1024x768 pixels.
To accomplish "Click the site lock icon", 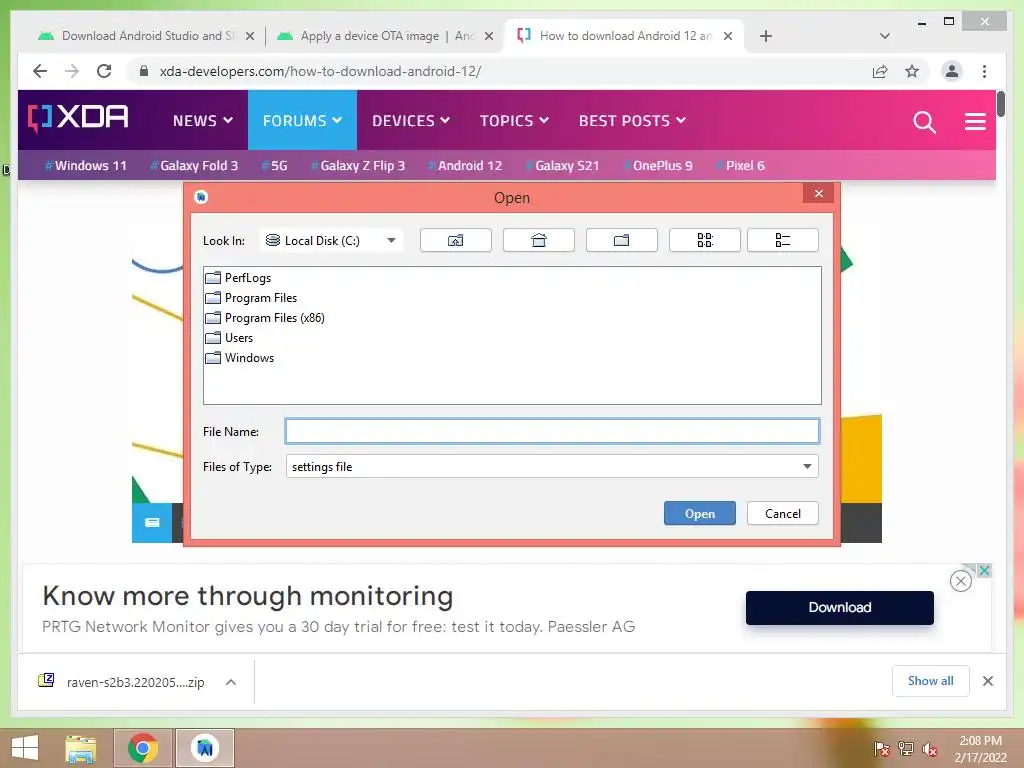I will click(144, 71).
